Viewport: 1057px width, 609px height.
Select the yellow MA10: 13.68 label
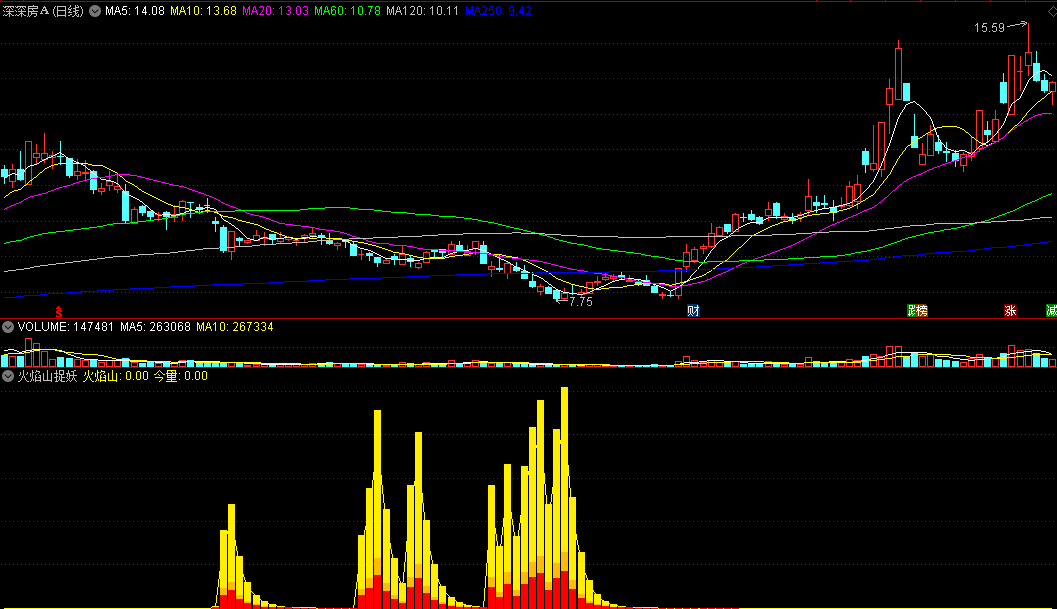(203, 11)
